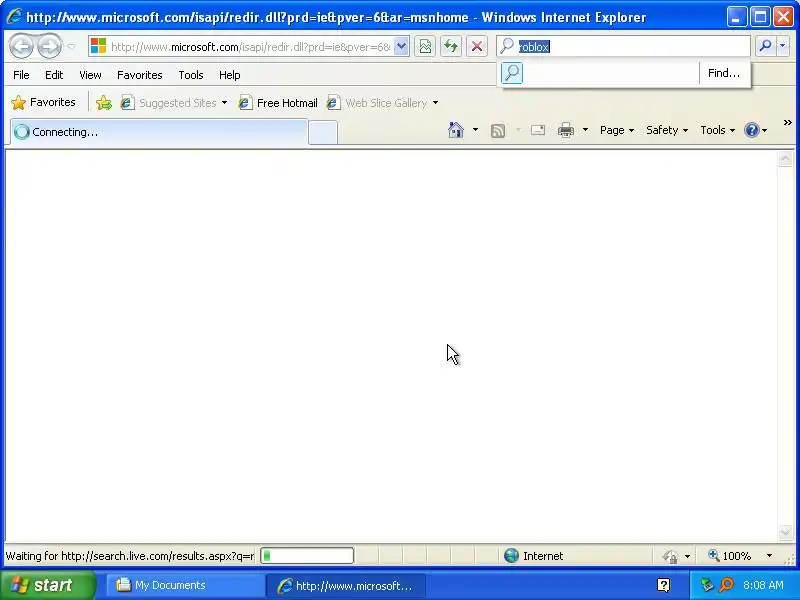Screen dimensions: 800x600
Task: Open the Page command menu
Action: click(617, 130)
